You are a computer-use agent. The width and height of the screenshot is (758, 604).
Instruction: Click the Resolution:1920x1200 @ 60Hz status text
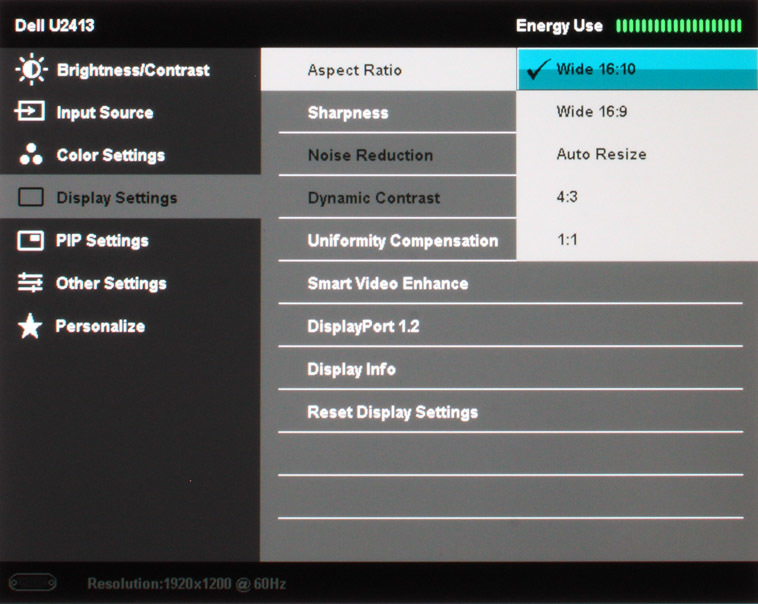tap(187, 584)
